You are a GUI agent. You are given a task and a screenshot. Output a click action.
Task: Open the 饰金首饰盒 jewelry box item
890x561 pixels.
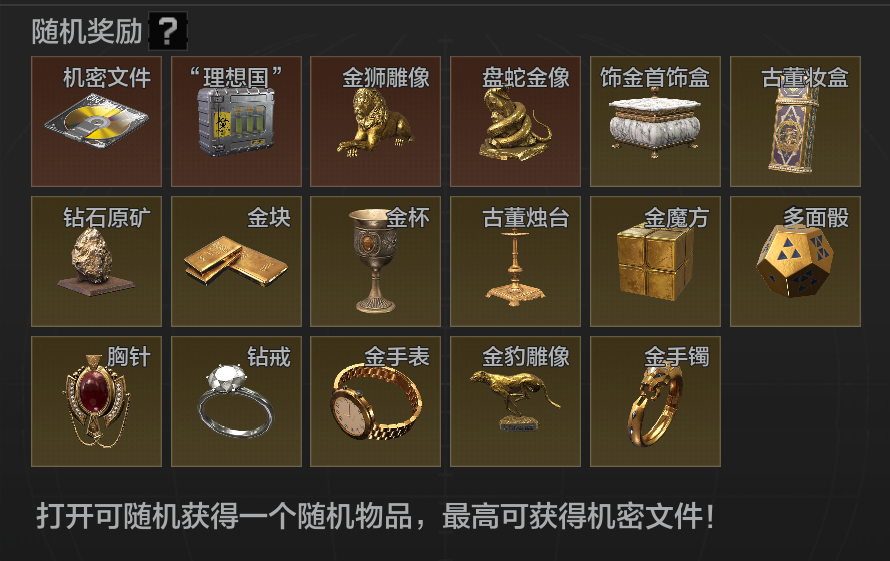pos(656,122)
